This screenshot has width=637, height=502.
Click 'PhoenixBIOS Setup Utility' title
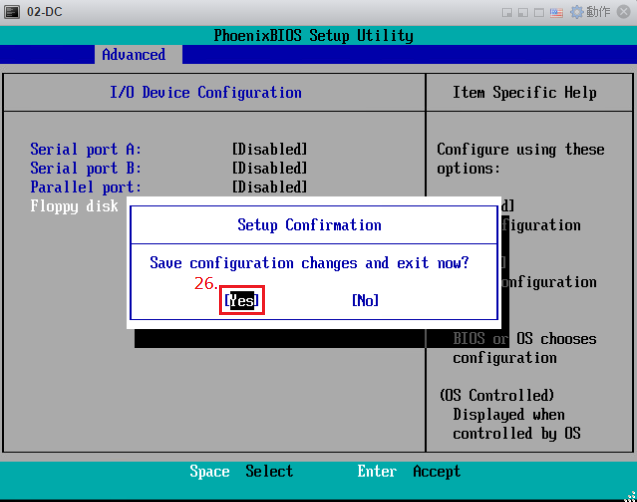tap(314, 35)
